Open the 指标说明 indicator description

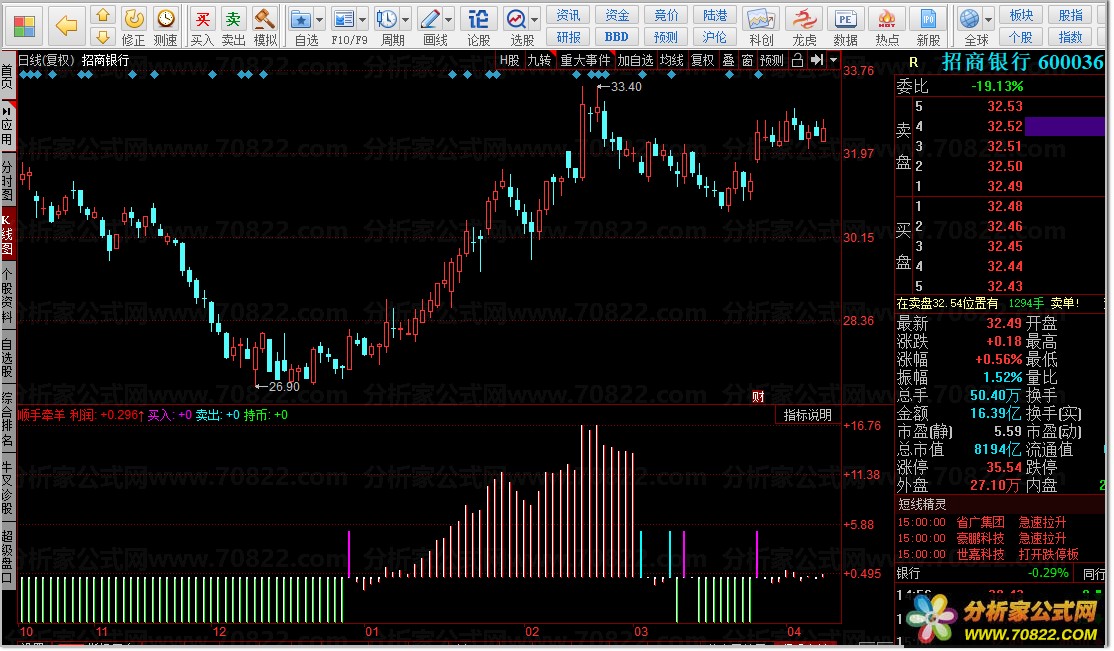click(x=807, y=415)
